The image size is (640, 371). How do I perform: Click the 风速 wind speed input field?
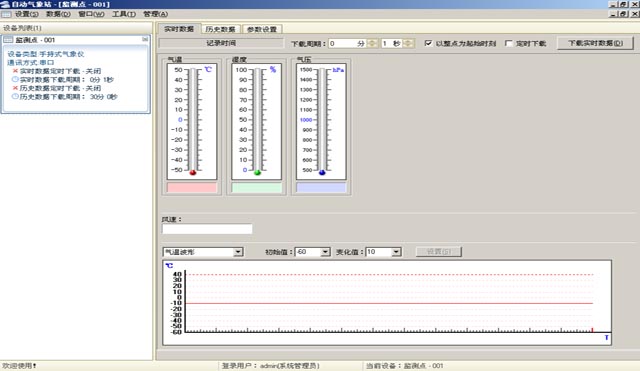pyautogui.click(x=207, y=229)
